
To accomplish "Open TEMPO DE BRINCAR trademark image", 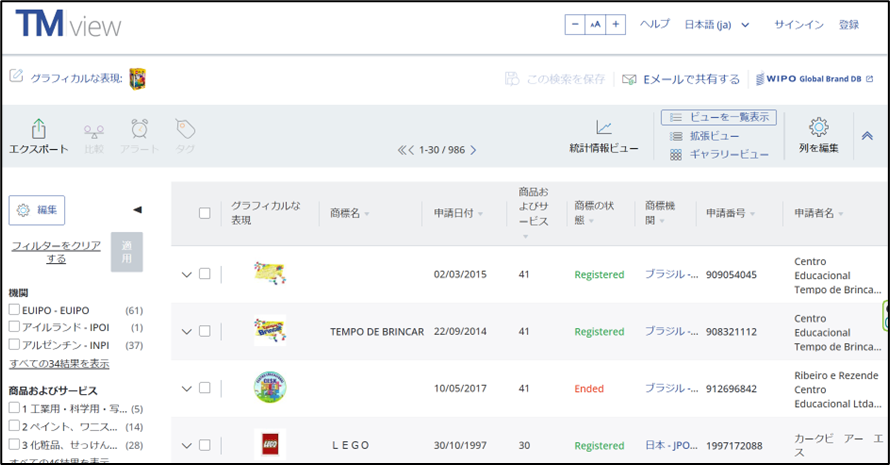I will 270,330.
